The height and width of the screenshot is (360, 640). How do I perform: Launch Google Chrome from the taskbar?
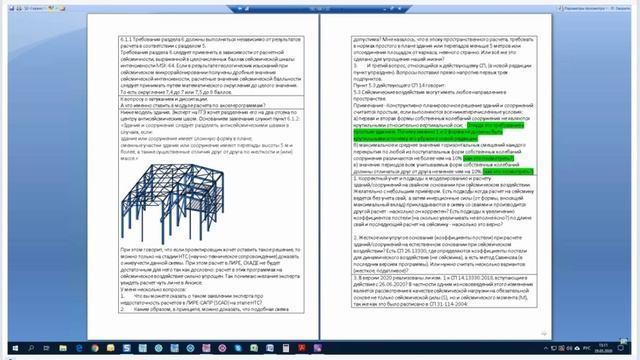[x=95, y=348]
